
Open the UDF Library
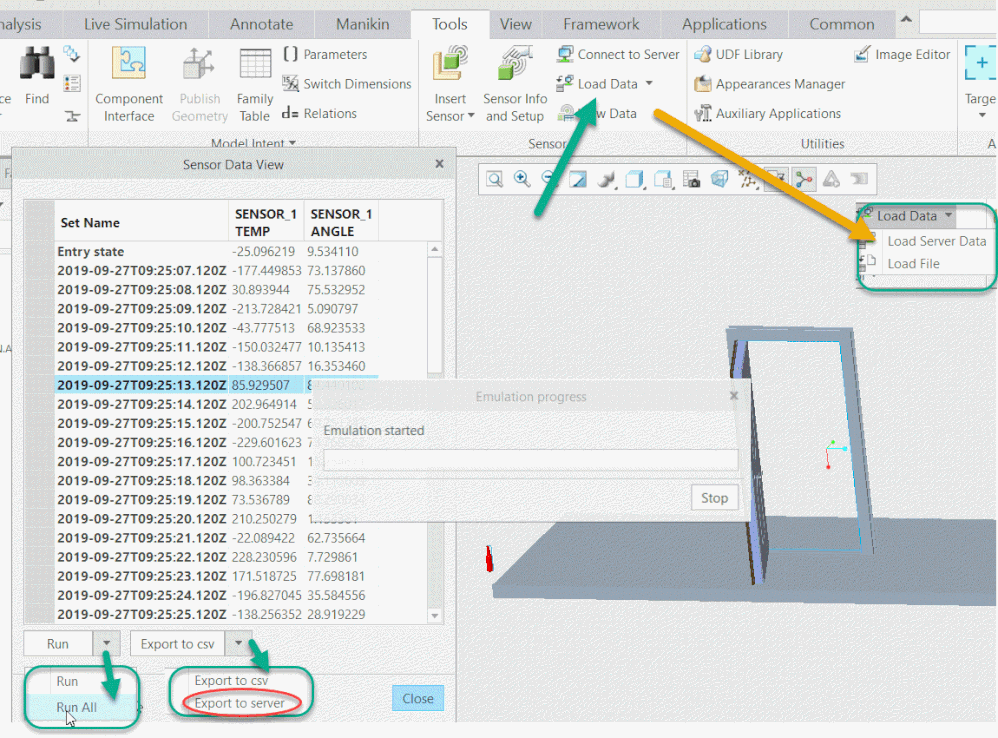(738, 55)
